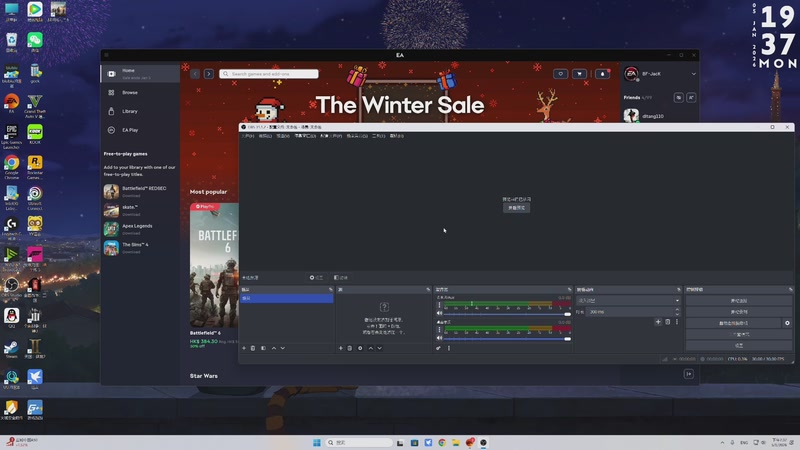Undock the OBS audio mixer panel header icon
This screenshot has width=800, height=450.
coord(569,289)
